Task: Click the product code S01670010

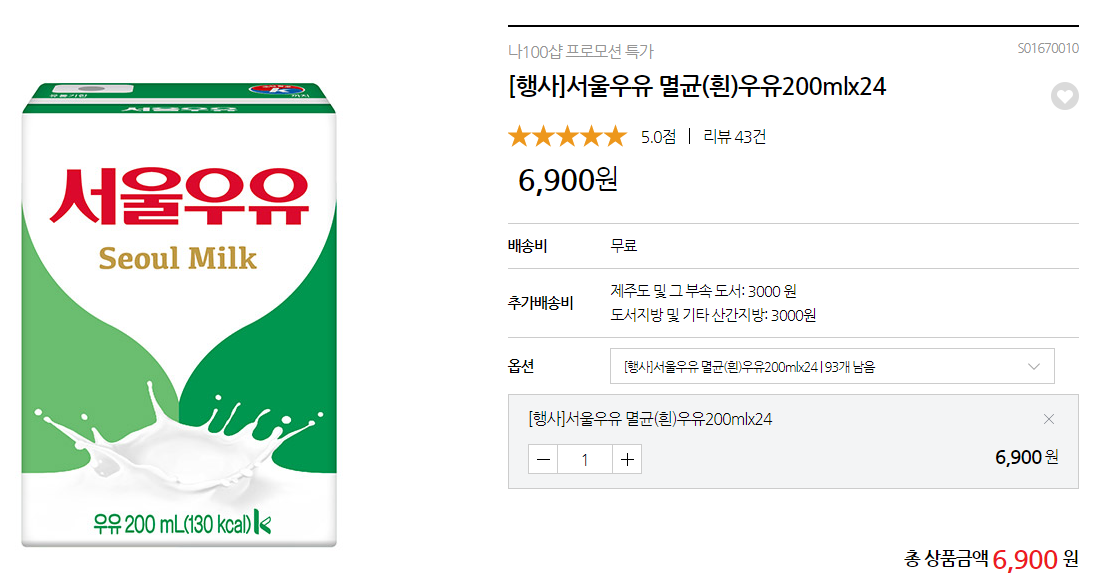Action: [x=1047, y=48]
